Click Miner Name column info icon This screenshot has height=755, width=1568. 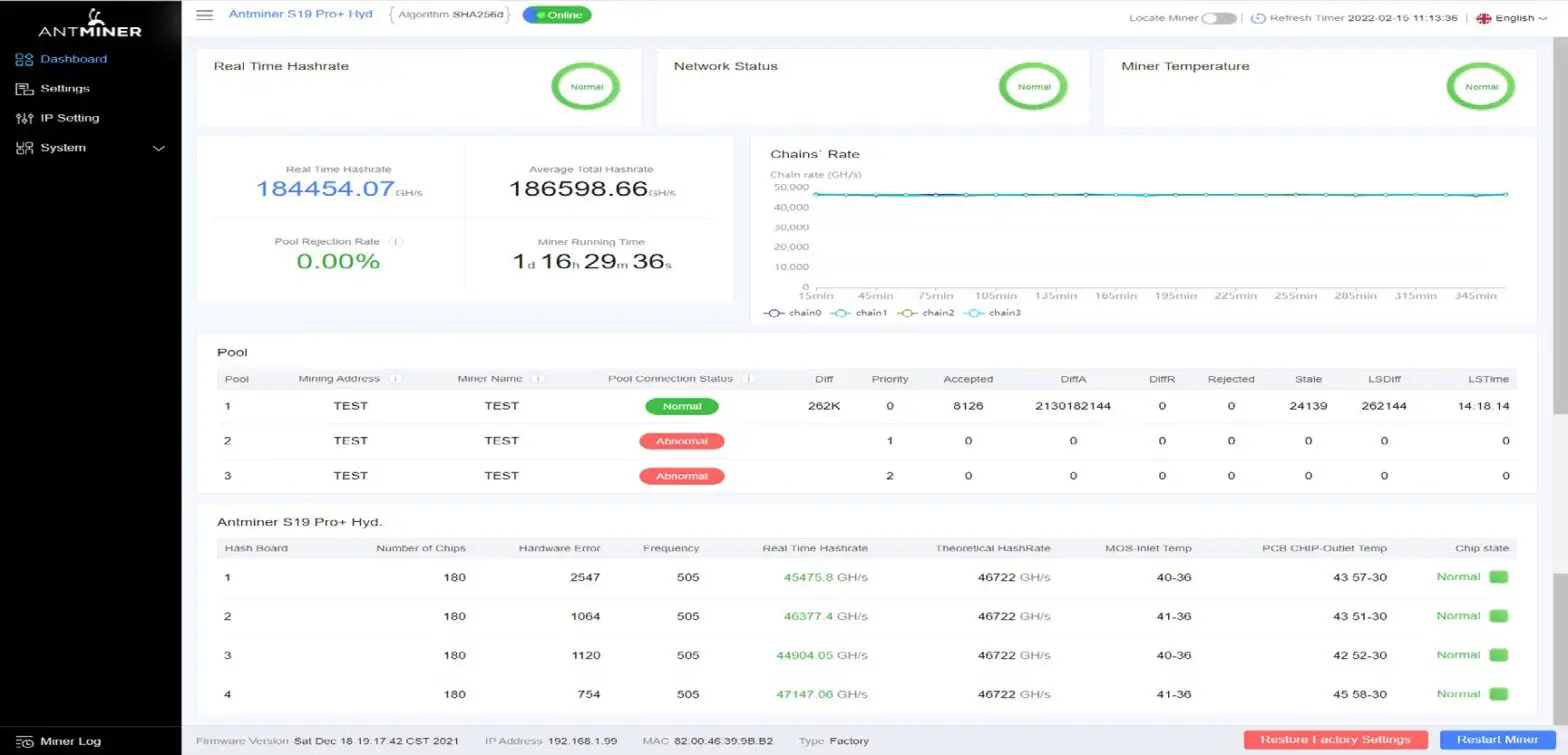539,379
